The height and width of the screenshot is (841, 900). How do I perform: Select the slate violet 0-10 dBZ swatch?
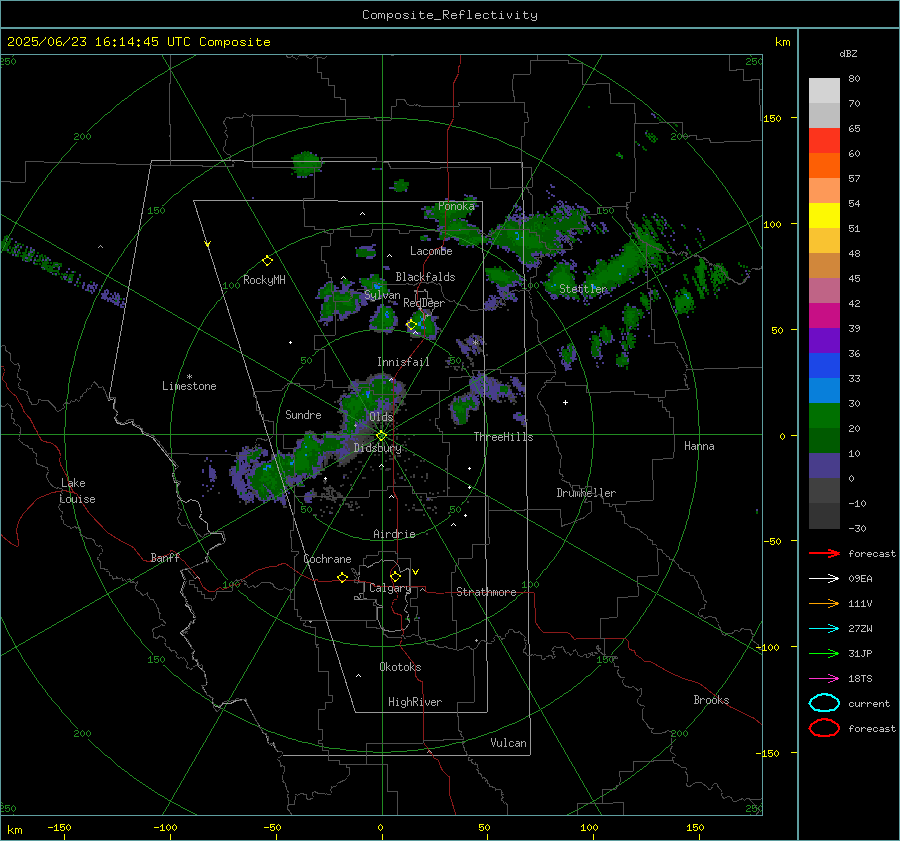[824, 466]
